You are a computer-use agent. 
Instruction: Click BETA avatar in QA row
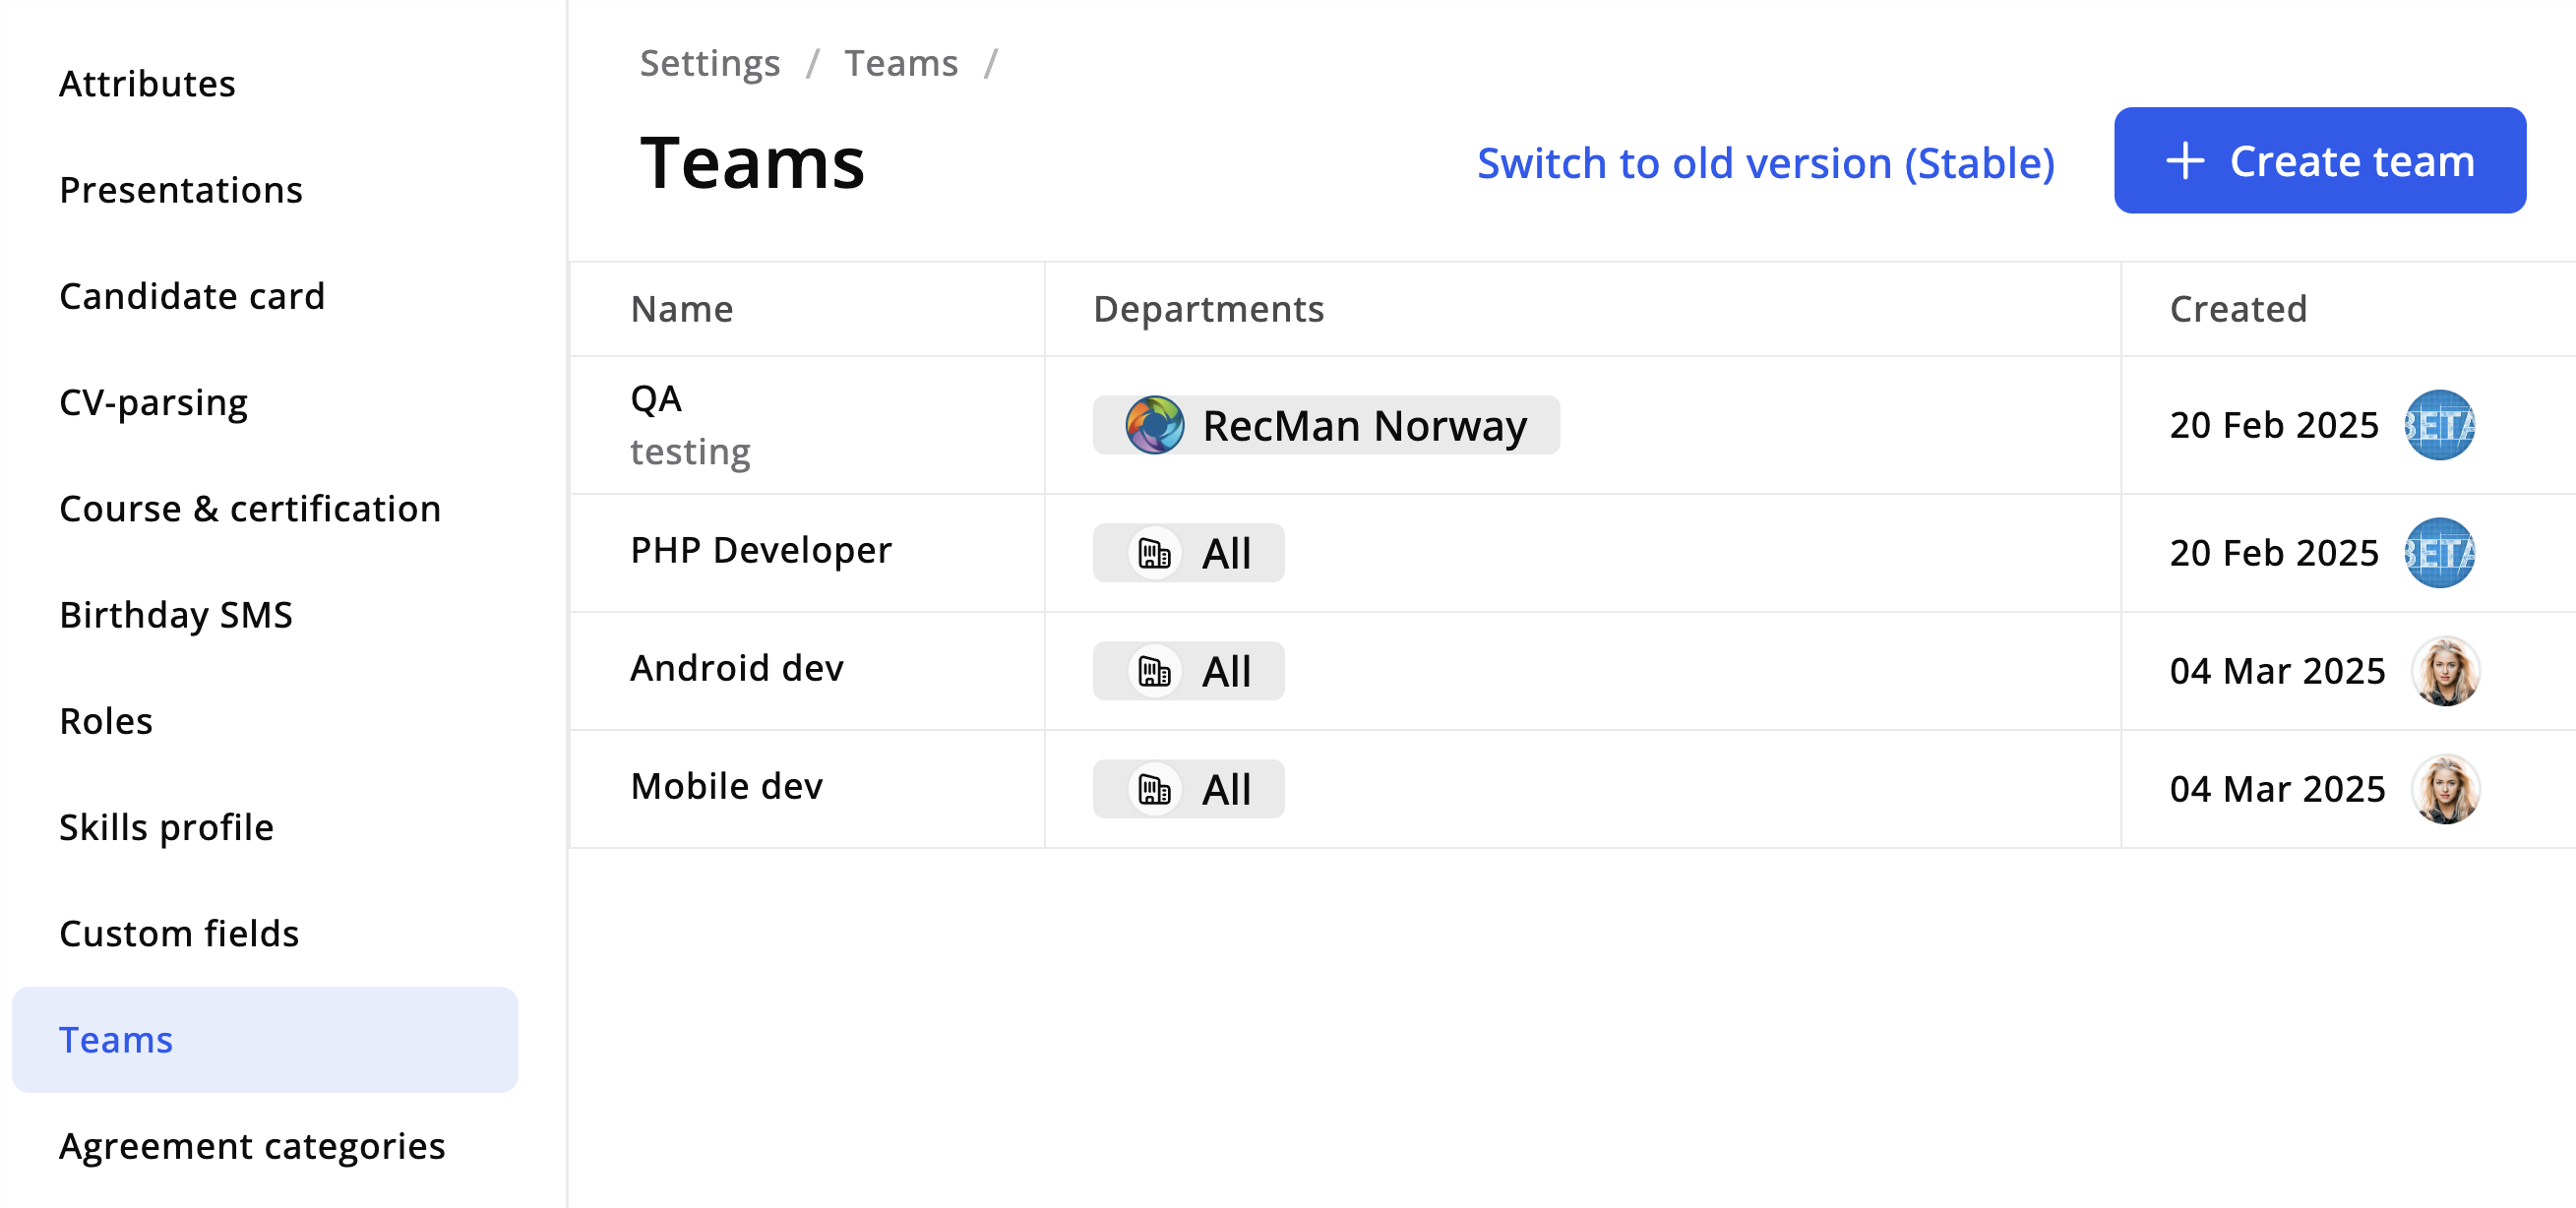[2438, 425]
